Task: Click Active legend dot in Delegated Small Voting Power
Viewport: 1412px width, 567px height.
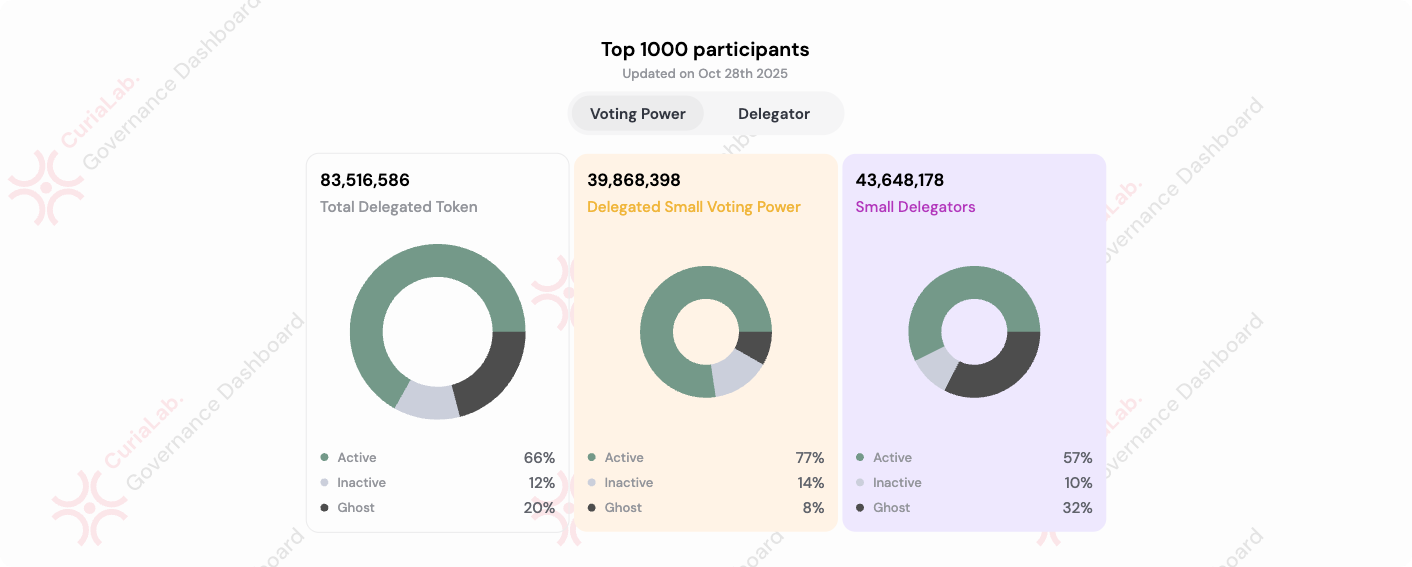Action: [592, 458]
